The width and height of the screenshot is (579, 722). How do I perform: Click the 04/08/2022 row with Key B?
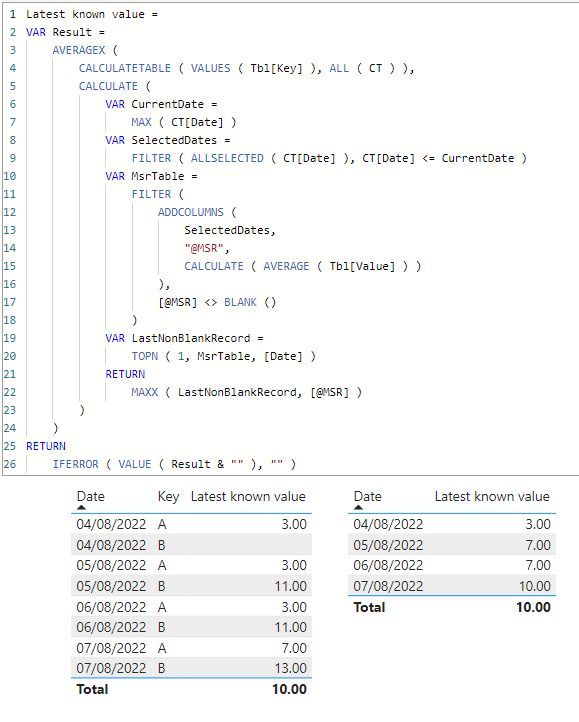(x=191, y=545)
